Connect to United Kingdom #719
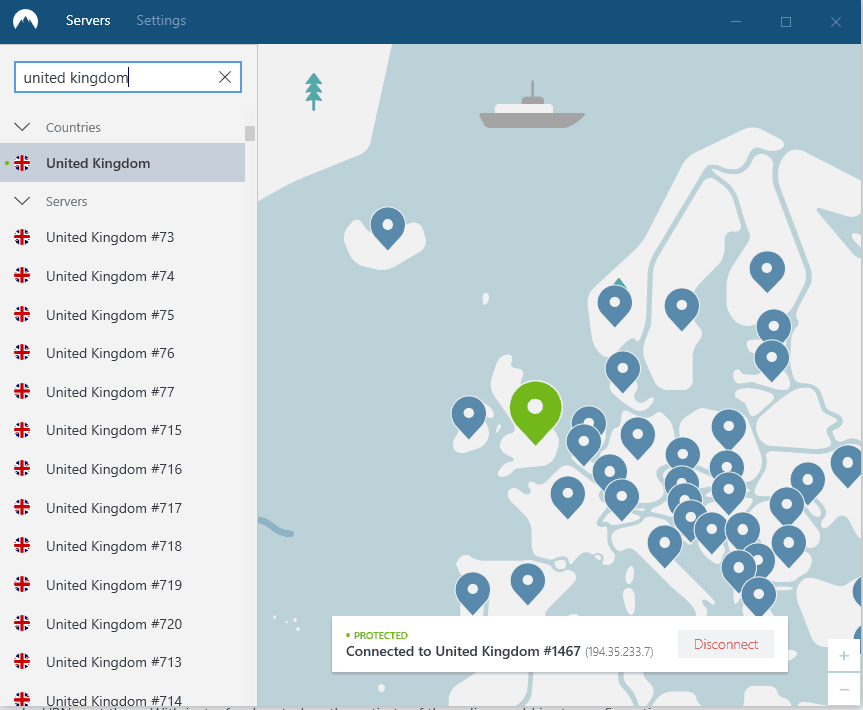863x710 pixels. (122, 585)
